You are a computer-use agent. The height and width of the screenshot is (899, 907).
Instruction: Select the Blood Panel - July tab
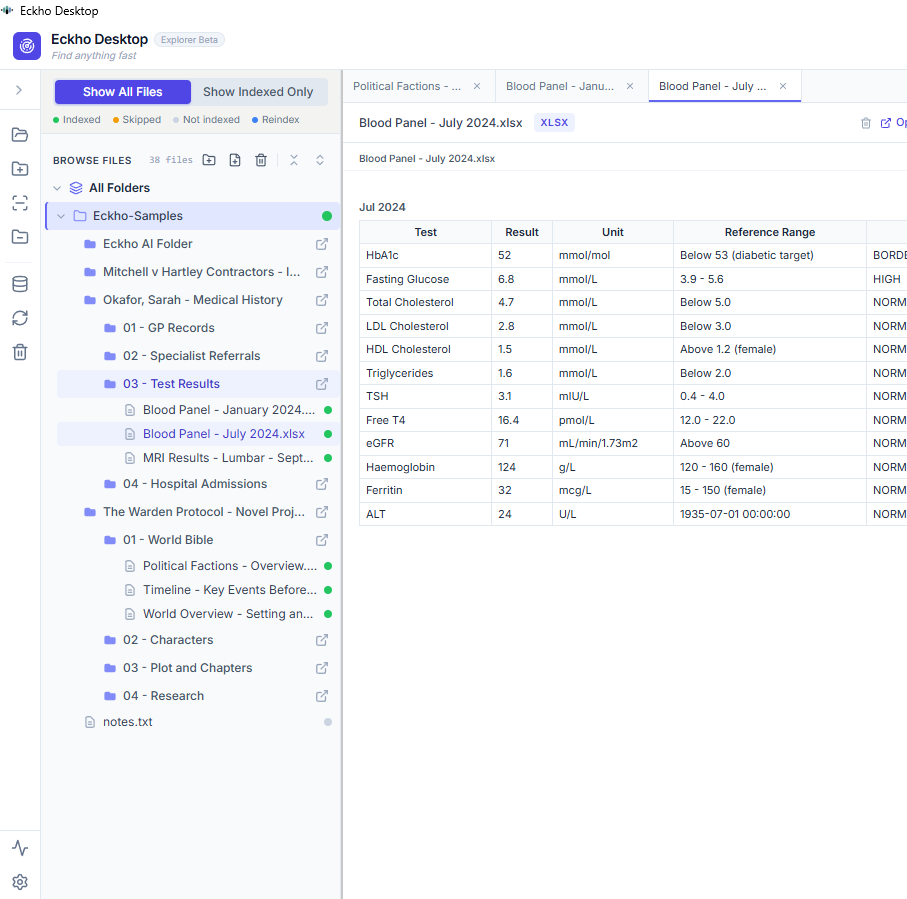point(713,86)
